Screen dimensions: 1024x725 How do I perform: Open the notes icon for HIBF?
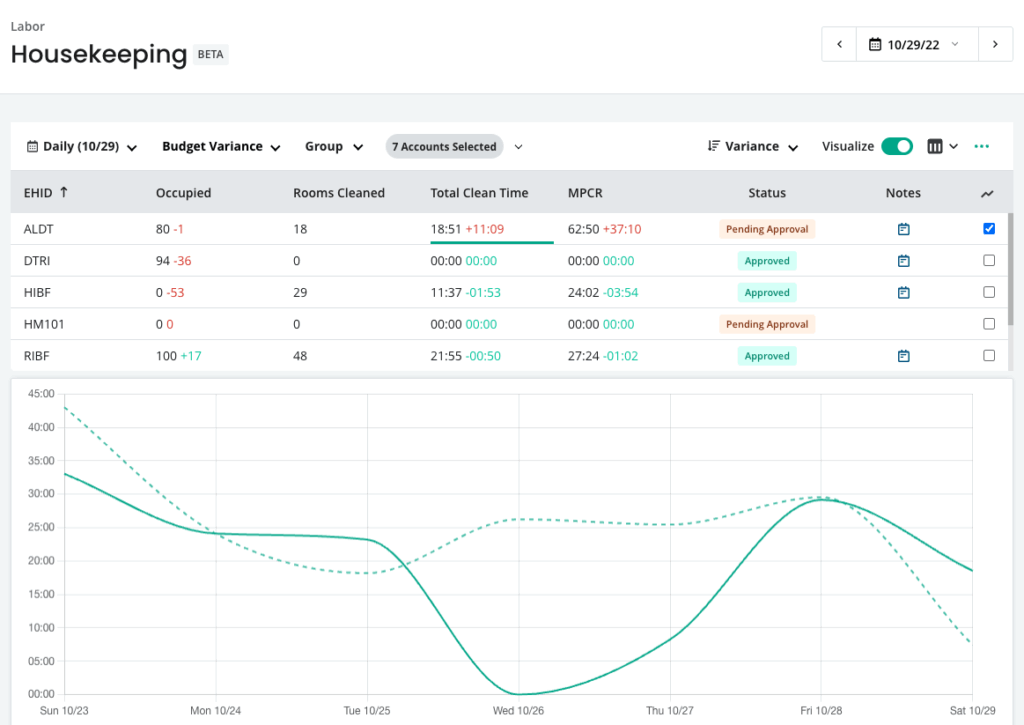click(x=903, y=293)
